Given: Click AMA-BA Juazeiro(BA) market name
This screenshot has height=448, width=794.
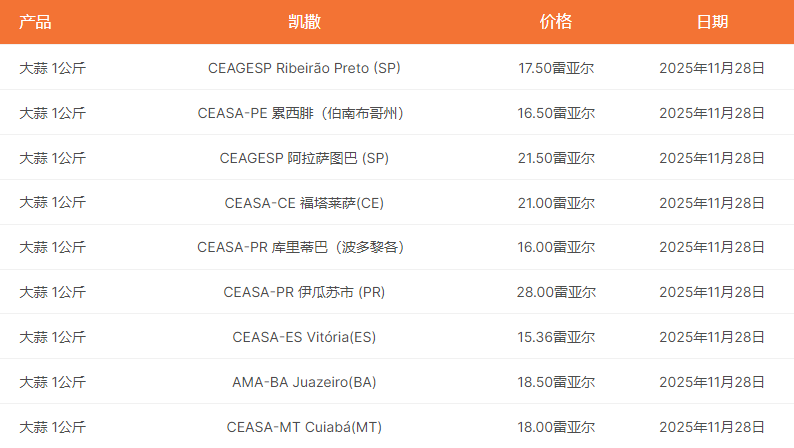Looking at the screenshot, I should 304,382.
